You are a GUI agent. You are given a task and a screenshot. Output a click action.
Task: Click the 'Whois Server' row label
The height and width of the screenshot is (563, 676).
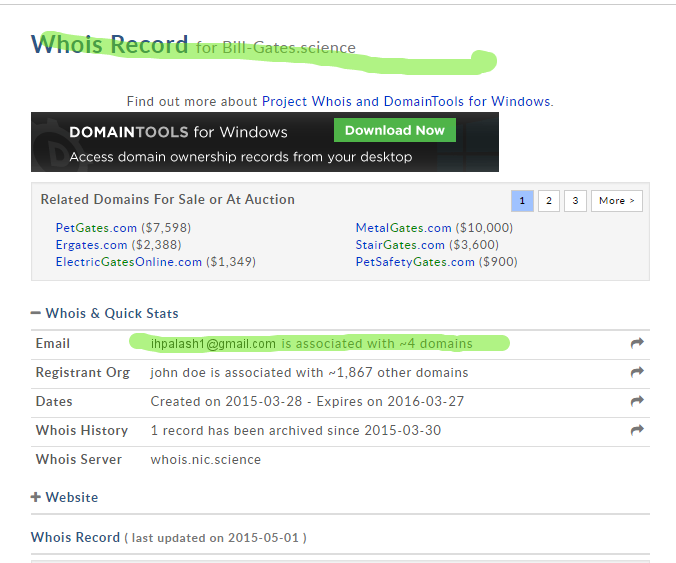(x=79, y=460)
